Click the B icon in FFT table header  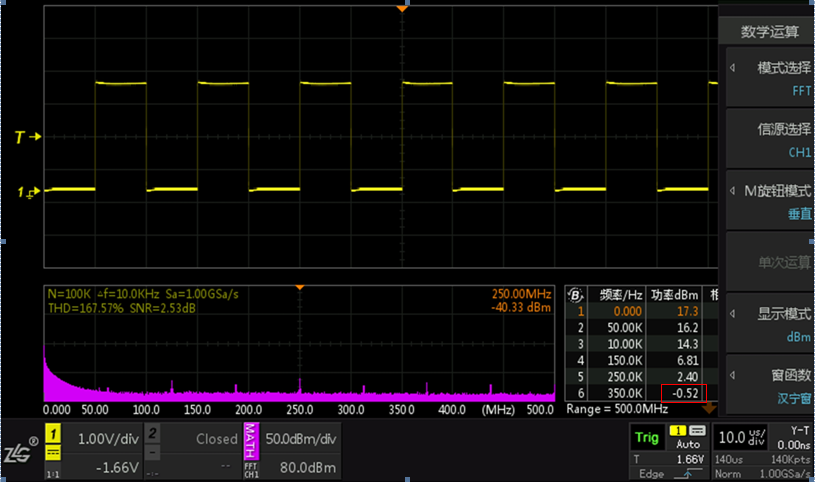click(575, 294)
